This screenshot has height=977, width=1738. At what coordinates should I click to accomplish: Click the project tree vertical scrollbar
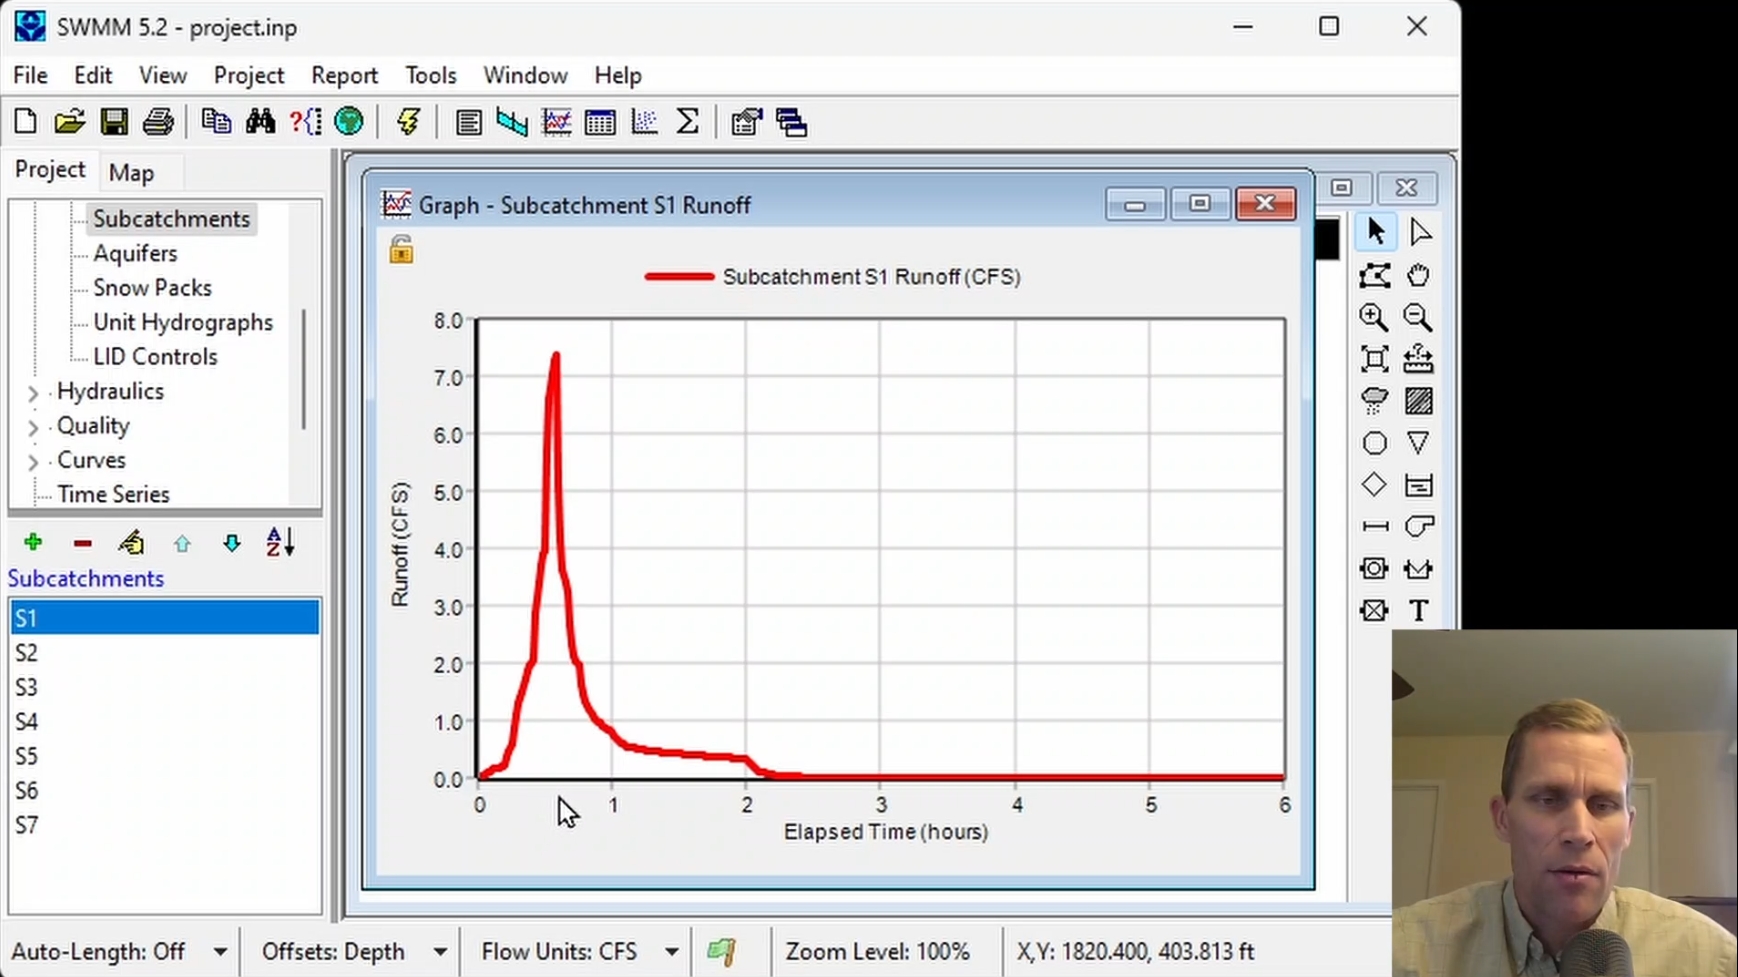[x=303, y=370]
